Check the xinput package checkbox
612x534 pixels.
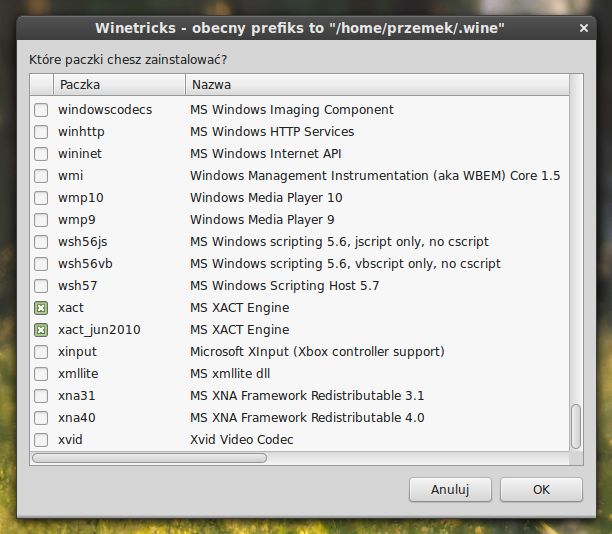41,352
